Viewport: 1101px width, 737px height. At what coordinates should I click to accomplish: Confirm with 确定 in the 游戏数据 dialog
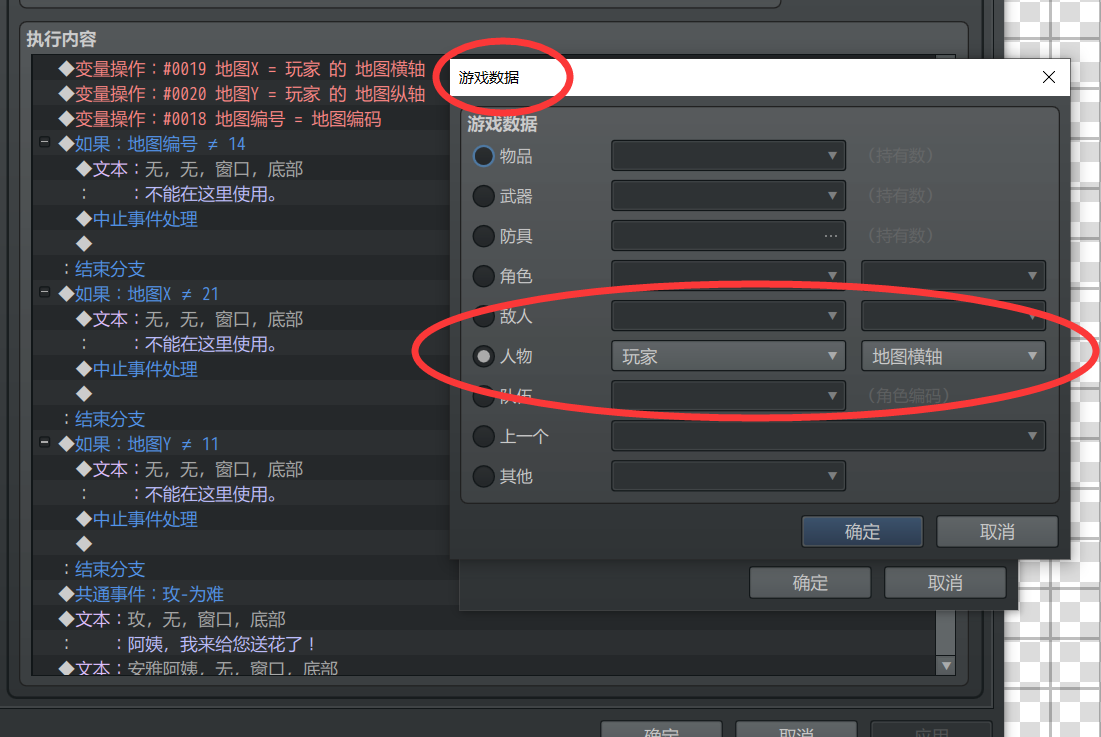click(862, 532)
